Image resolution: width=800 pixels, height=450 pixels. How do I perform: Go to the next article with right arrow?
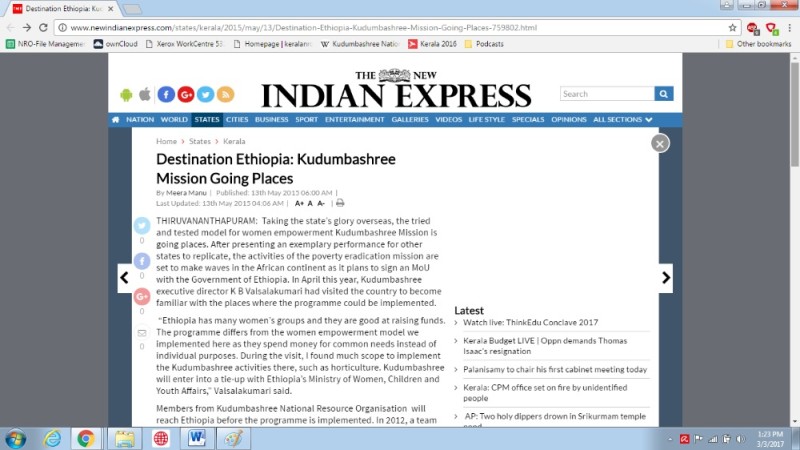(x=666, y=278)
